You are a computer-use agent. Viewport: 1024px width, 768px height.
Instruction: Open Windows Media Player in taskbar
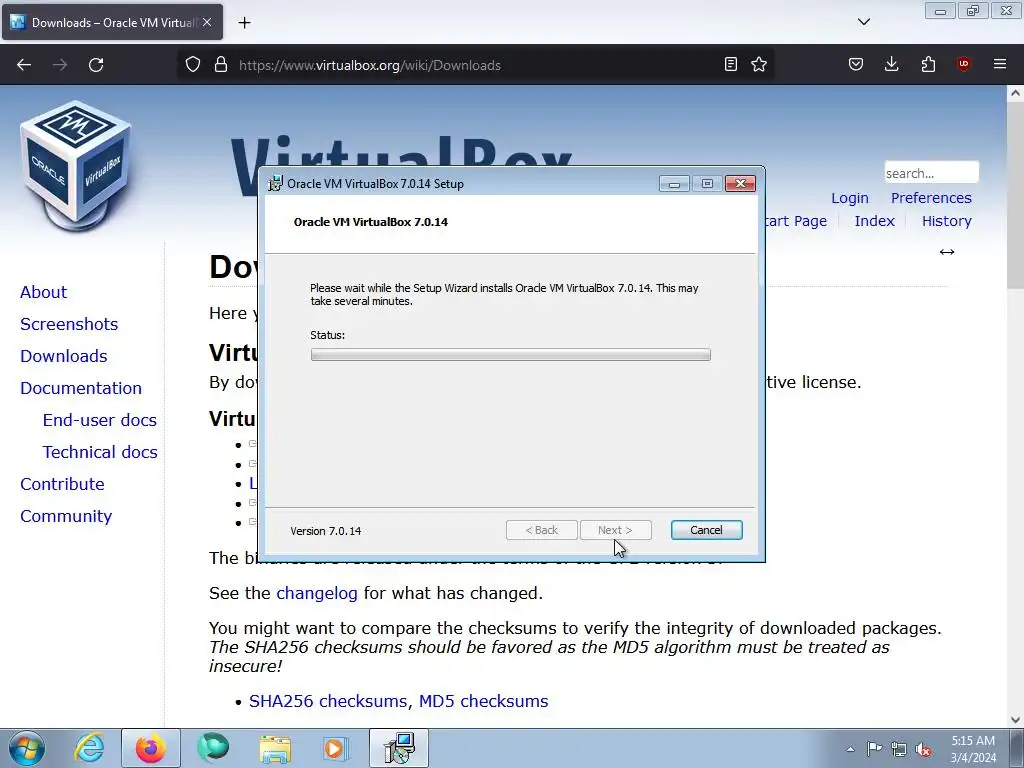336,748
